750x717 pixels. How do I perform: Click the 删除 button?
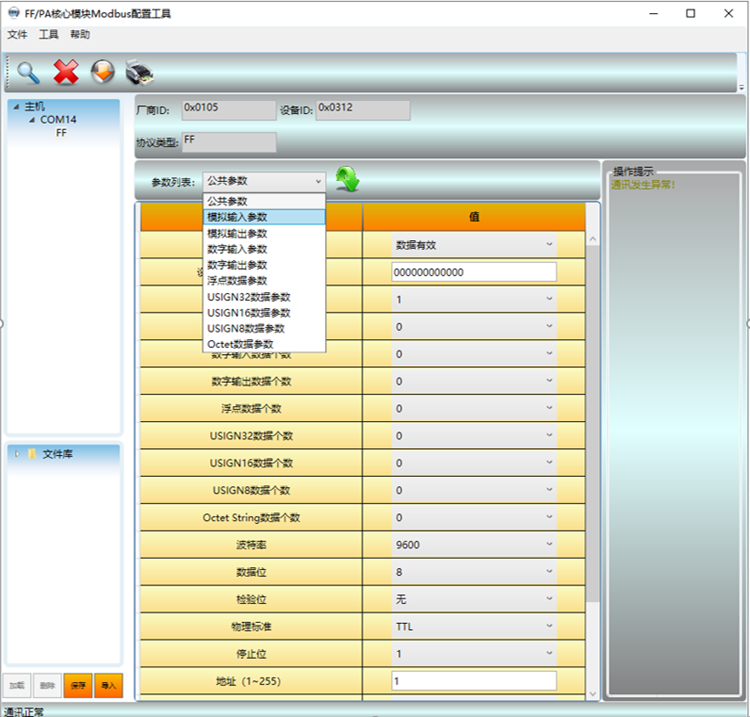[x=47, y=685]
